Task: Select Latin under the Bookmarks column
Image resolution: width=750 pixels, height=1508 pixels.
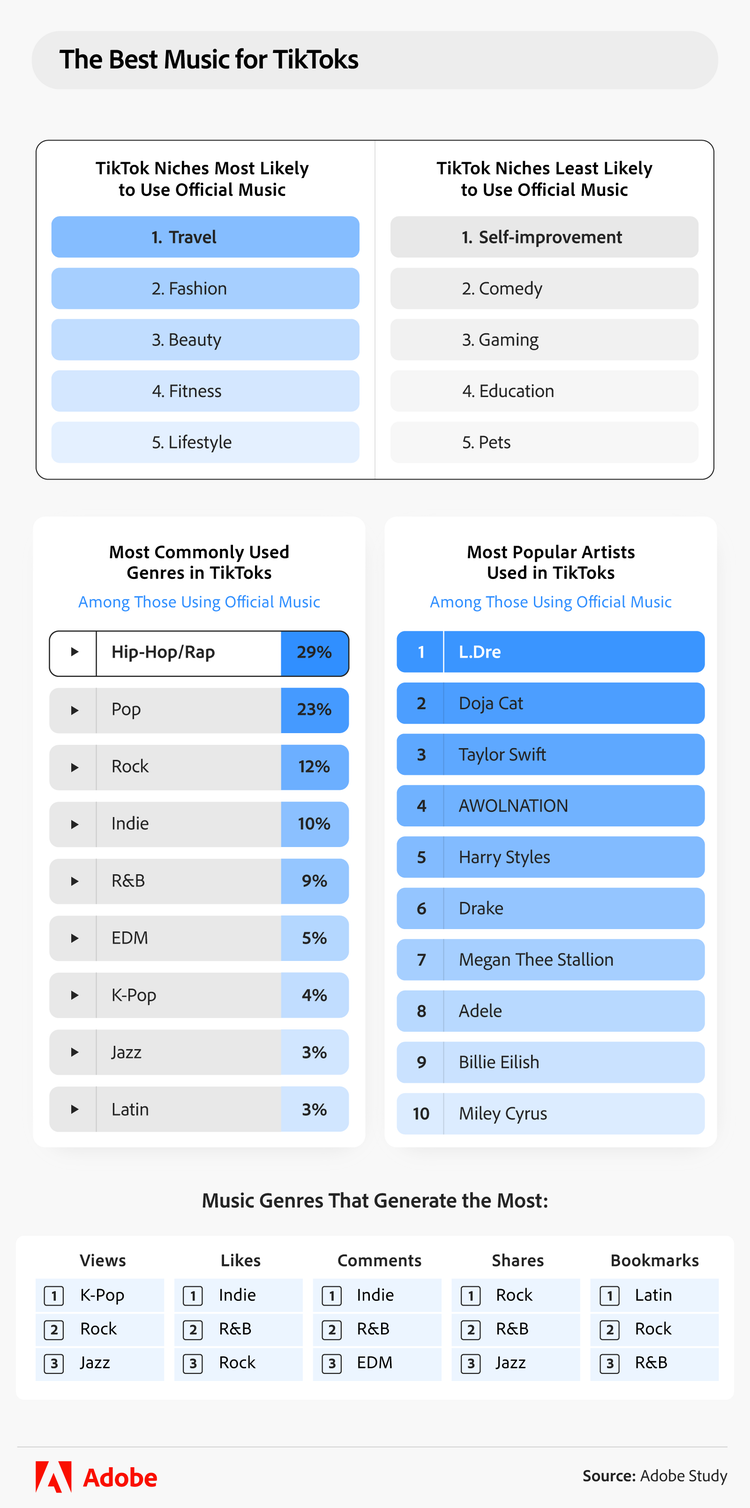Action: tap(653, 1295)
